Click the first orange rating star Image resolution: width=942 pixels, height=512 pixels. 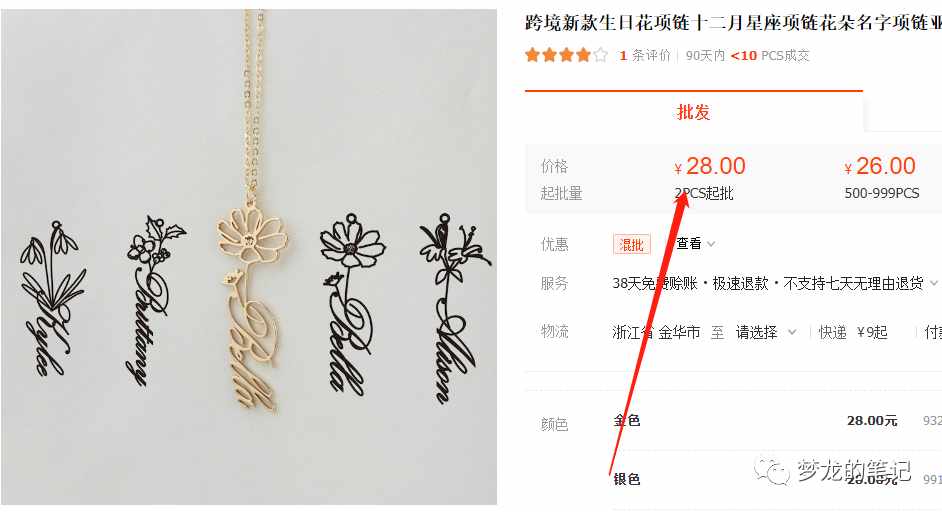pos(532,55)
